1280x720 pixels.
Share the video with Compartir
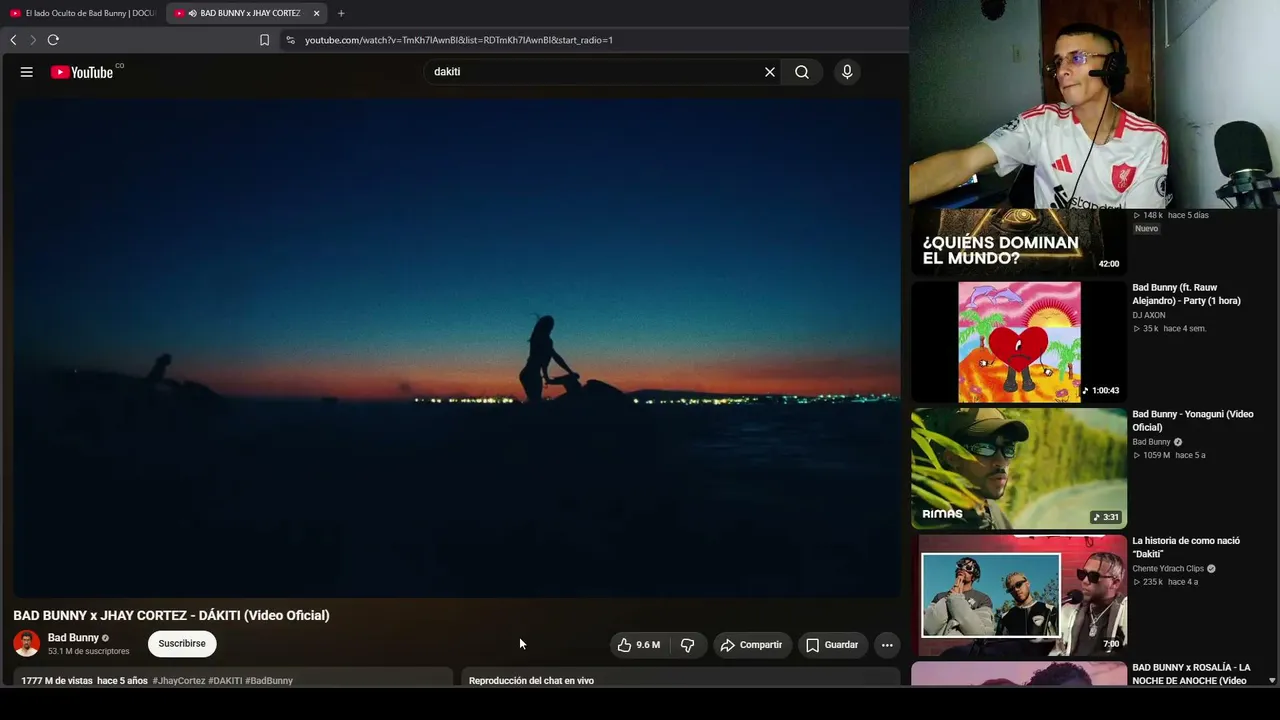coord(752,645)
